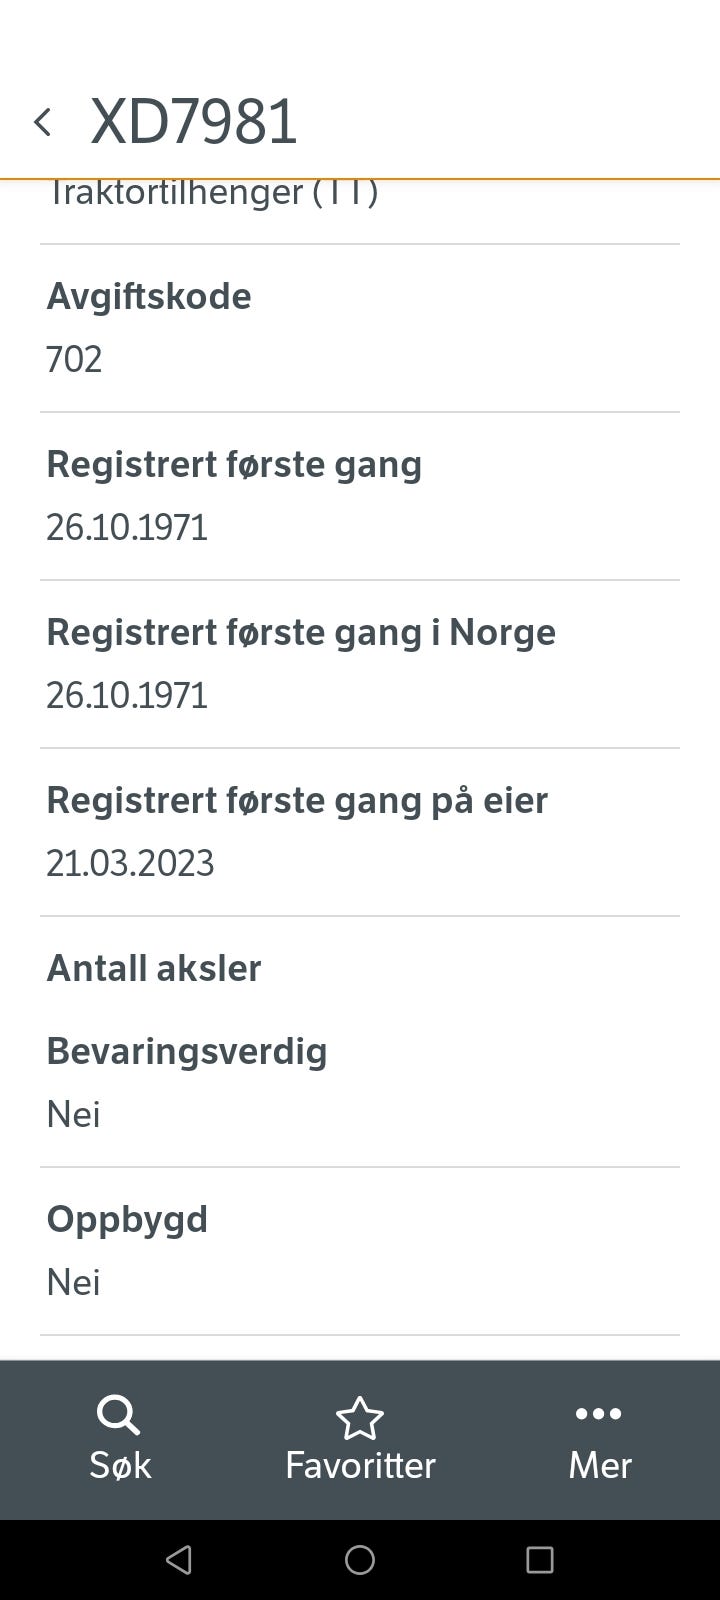720x1600 pixels.
Task: Tap the Android back triangle button
Action: click(x=180, y=1560)
